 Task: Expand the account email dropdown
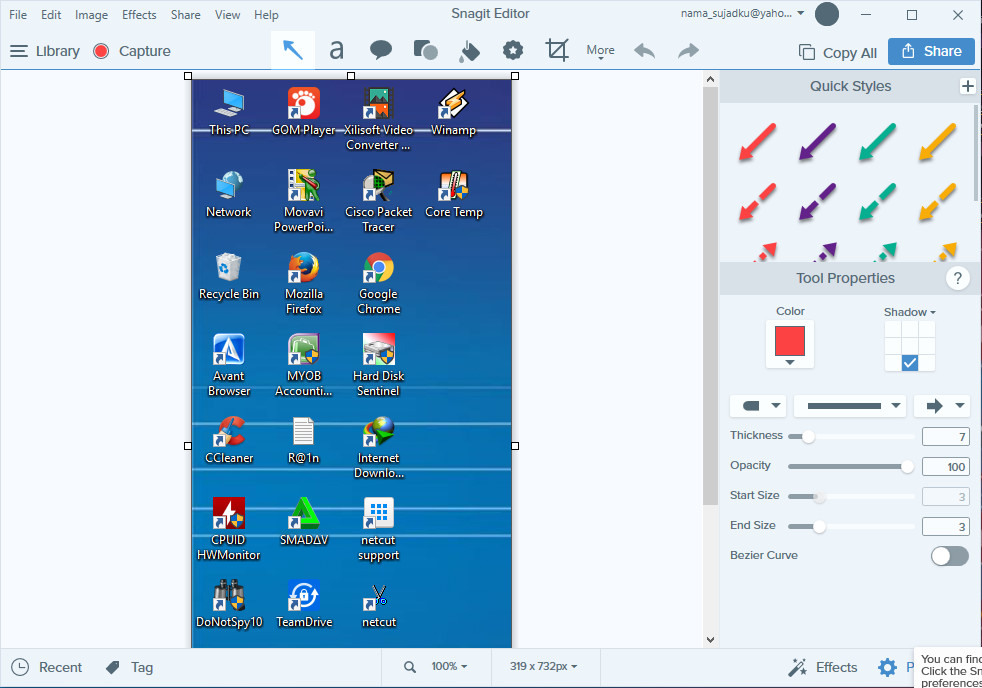800,13
